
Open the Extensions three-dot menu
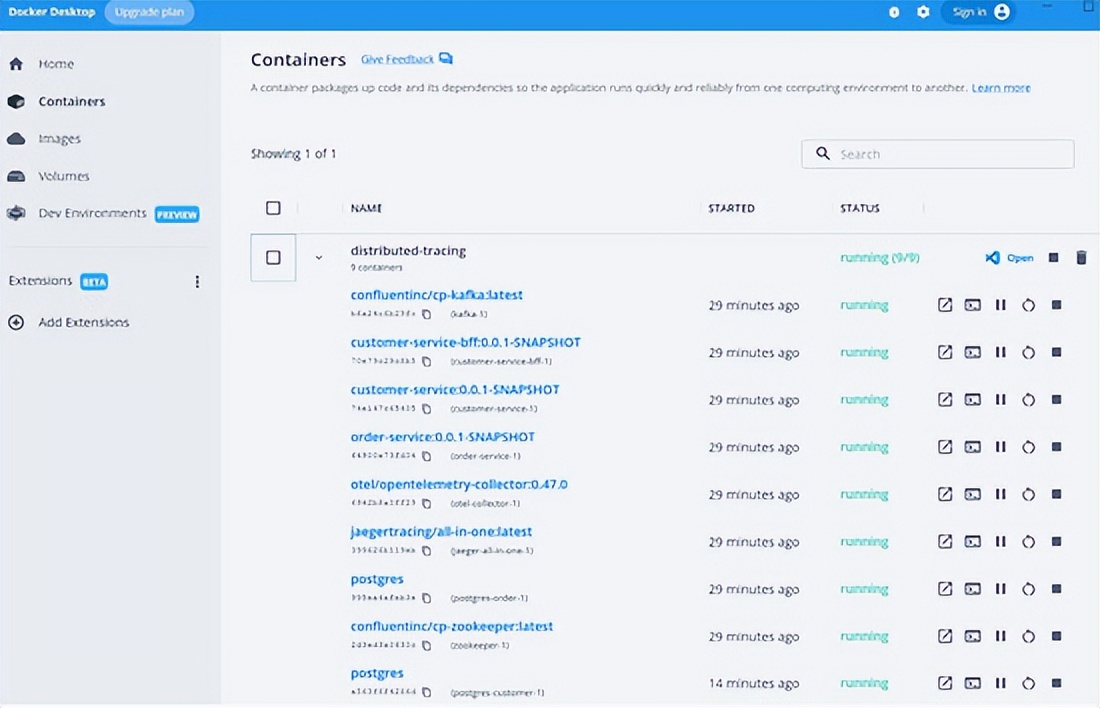pyautogui.click(x=197, y=282)
